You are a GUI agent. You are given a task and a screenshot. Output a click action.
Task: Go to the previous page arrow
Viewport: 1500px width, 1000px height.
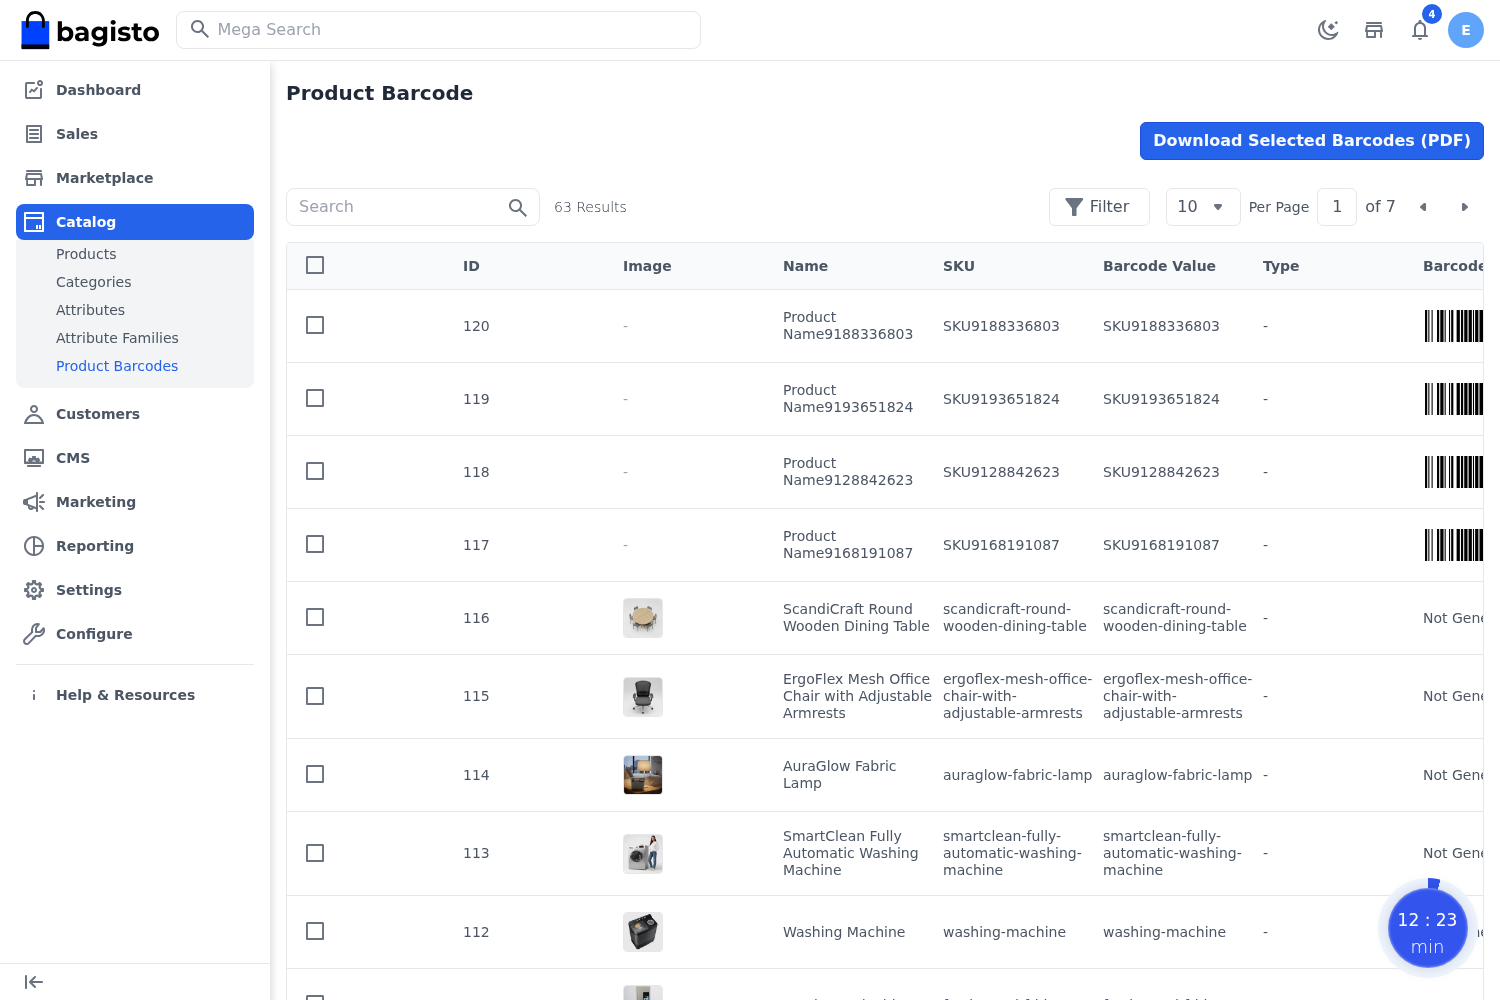point(1423,207)
